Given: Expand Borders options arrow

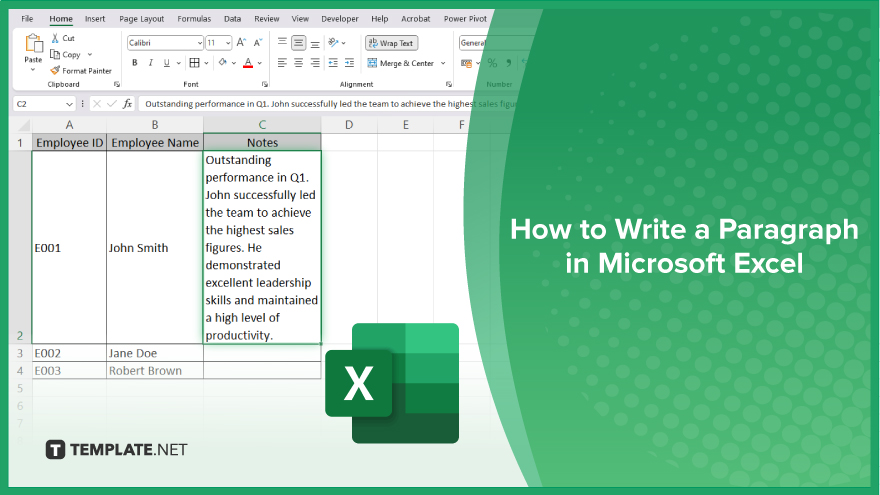Looking at the screenshot, I should click(x=207, y=63).
